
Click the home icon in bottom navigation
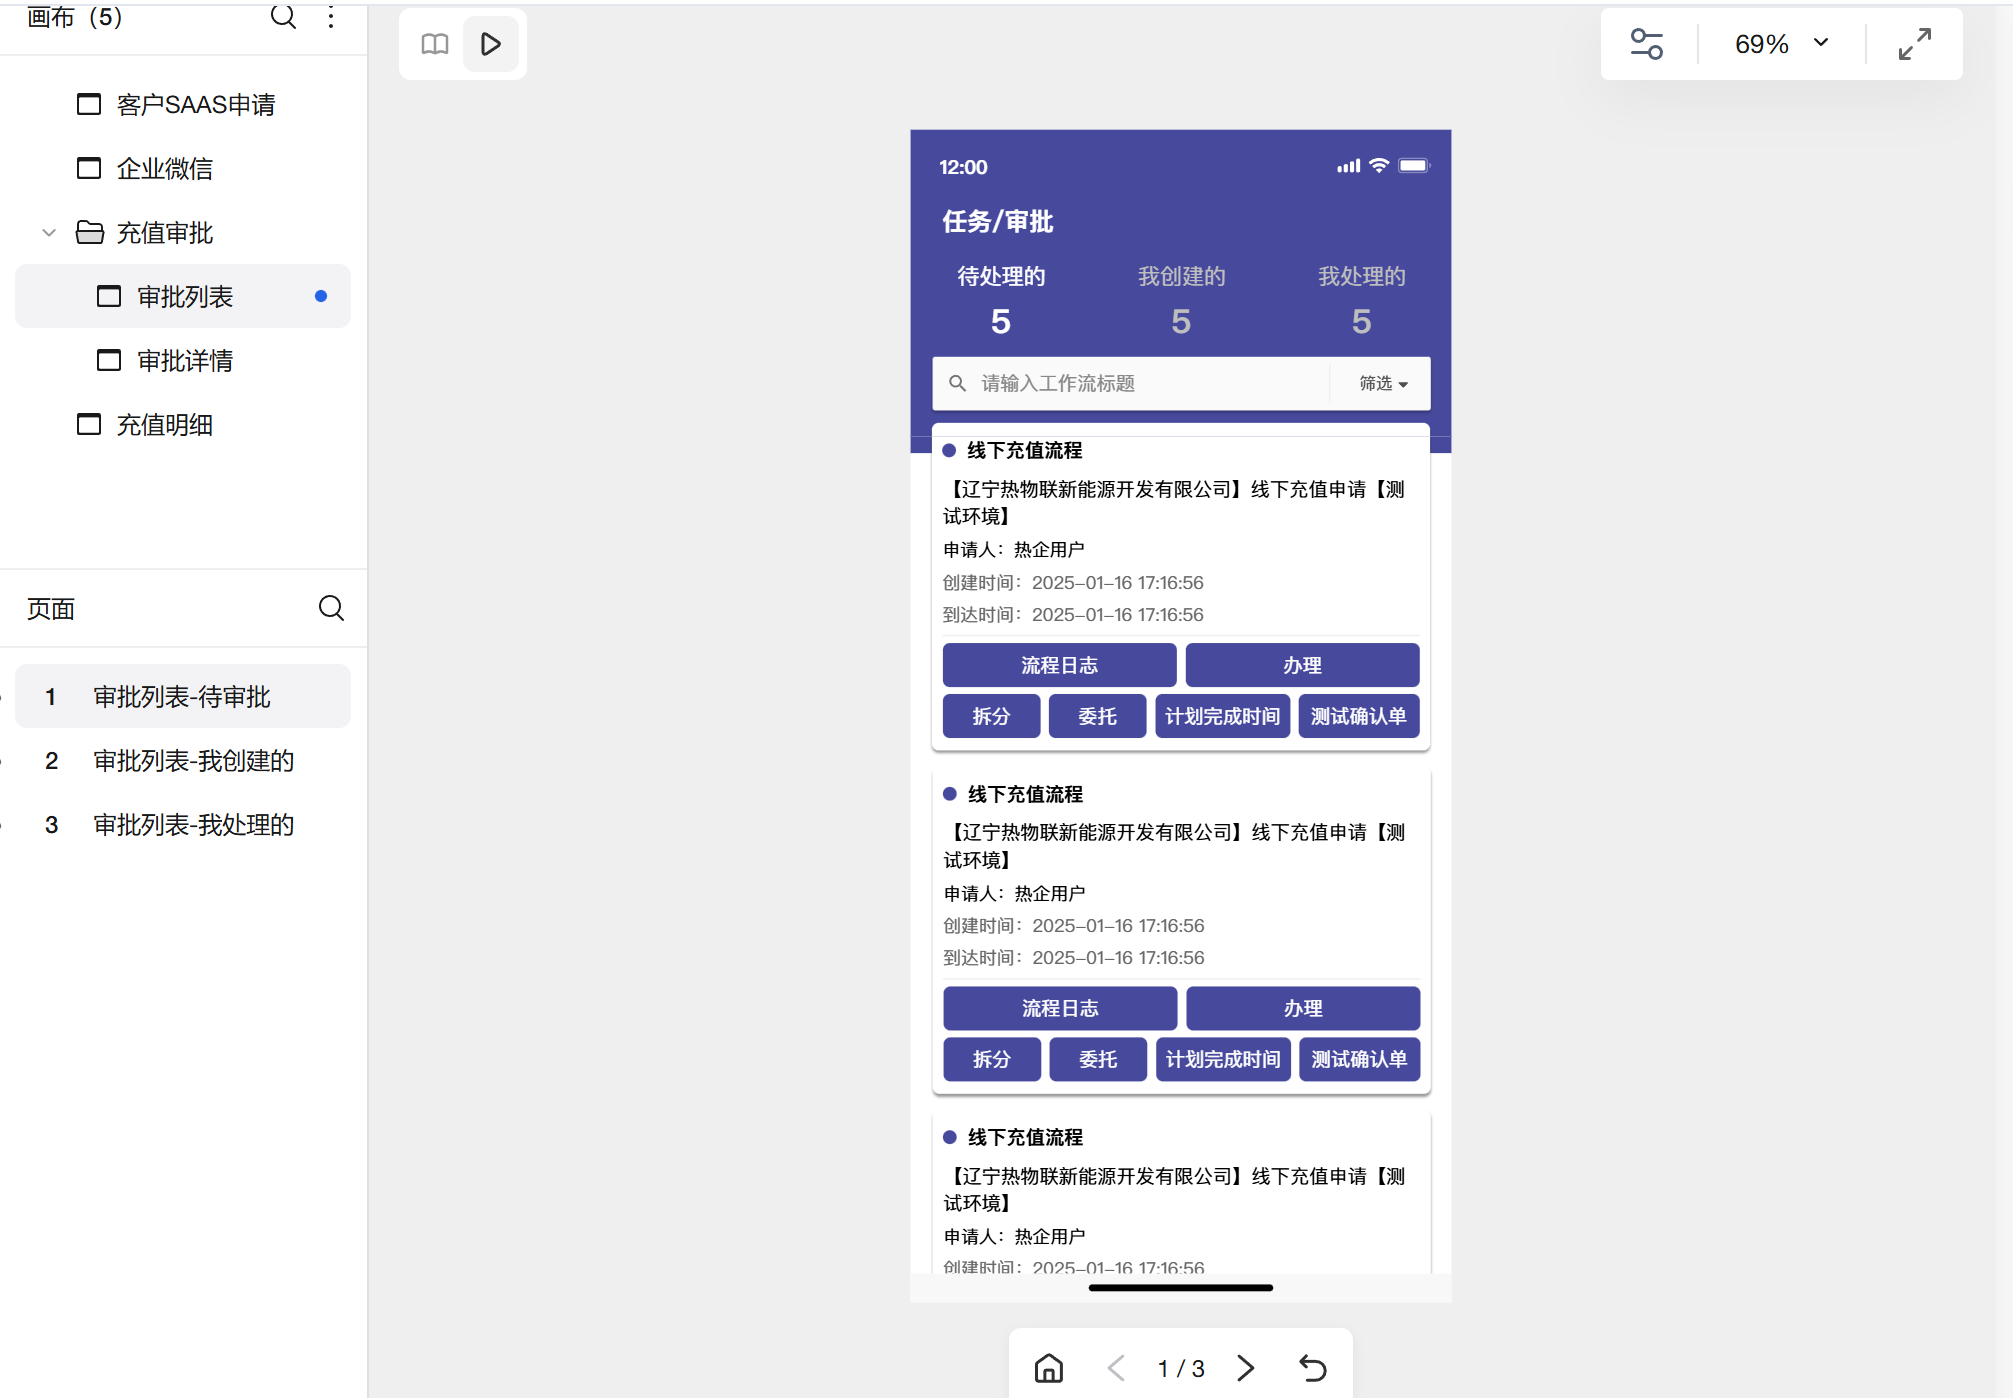click(1048, 1367)
